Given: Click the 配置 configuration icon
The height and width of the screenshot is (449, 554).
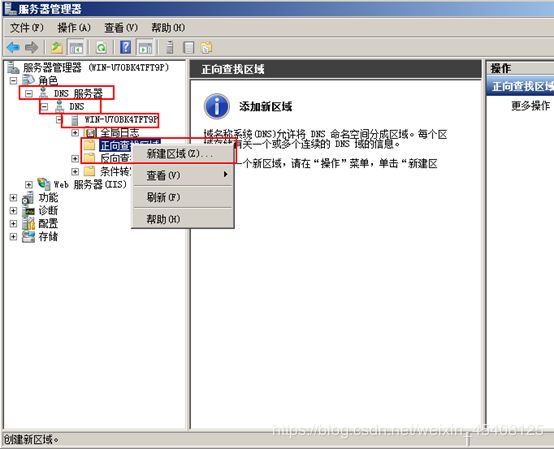Looking at the screenshot, I should 28,224.
